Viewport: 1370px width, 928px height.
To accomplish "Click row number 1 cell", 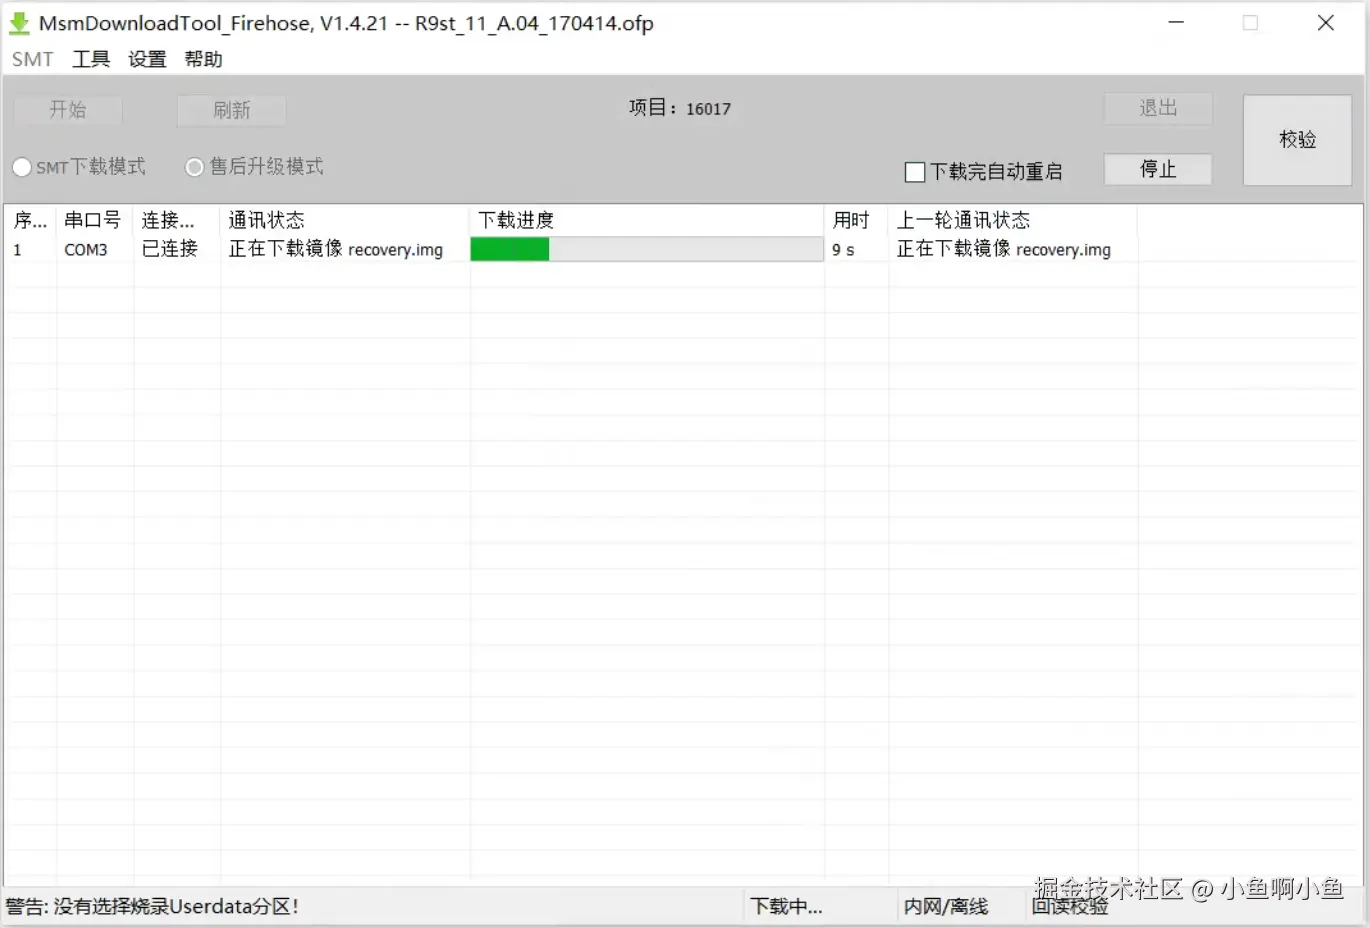I will point(17,250).
